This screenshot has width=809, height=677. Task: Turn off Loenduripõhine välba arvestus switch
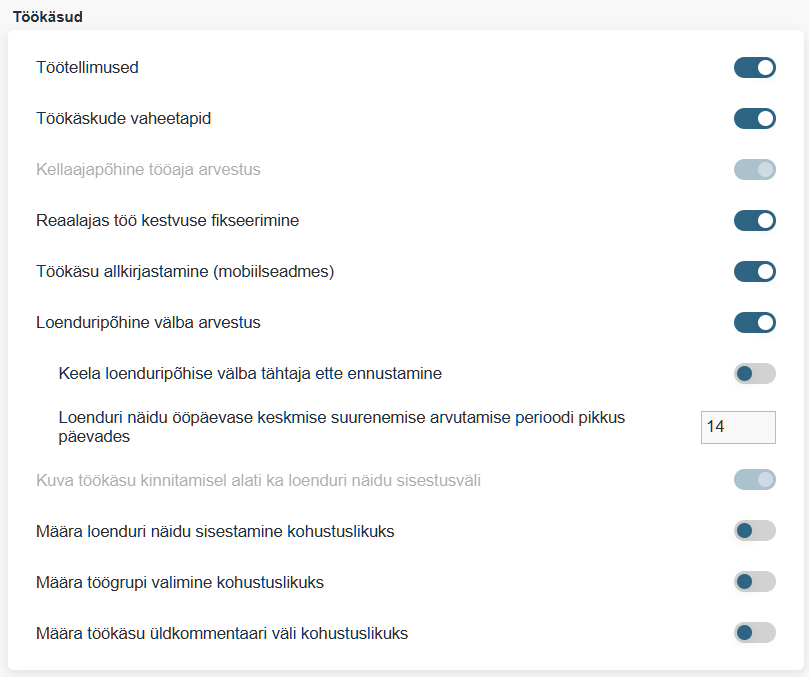pyautogui.click(x=754, y=322)
